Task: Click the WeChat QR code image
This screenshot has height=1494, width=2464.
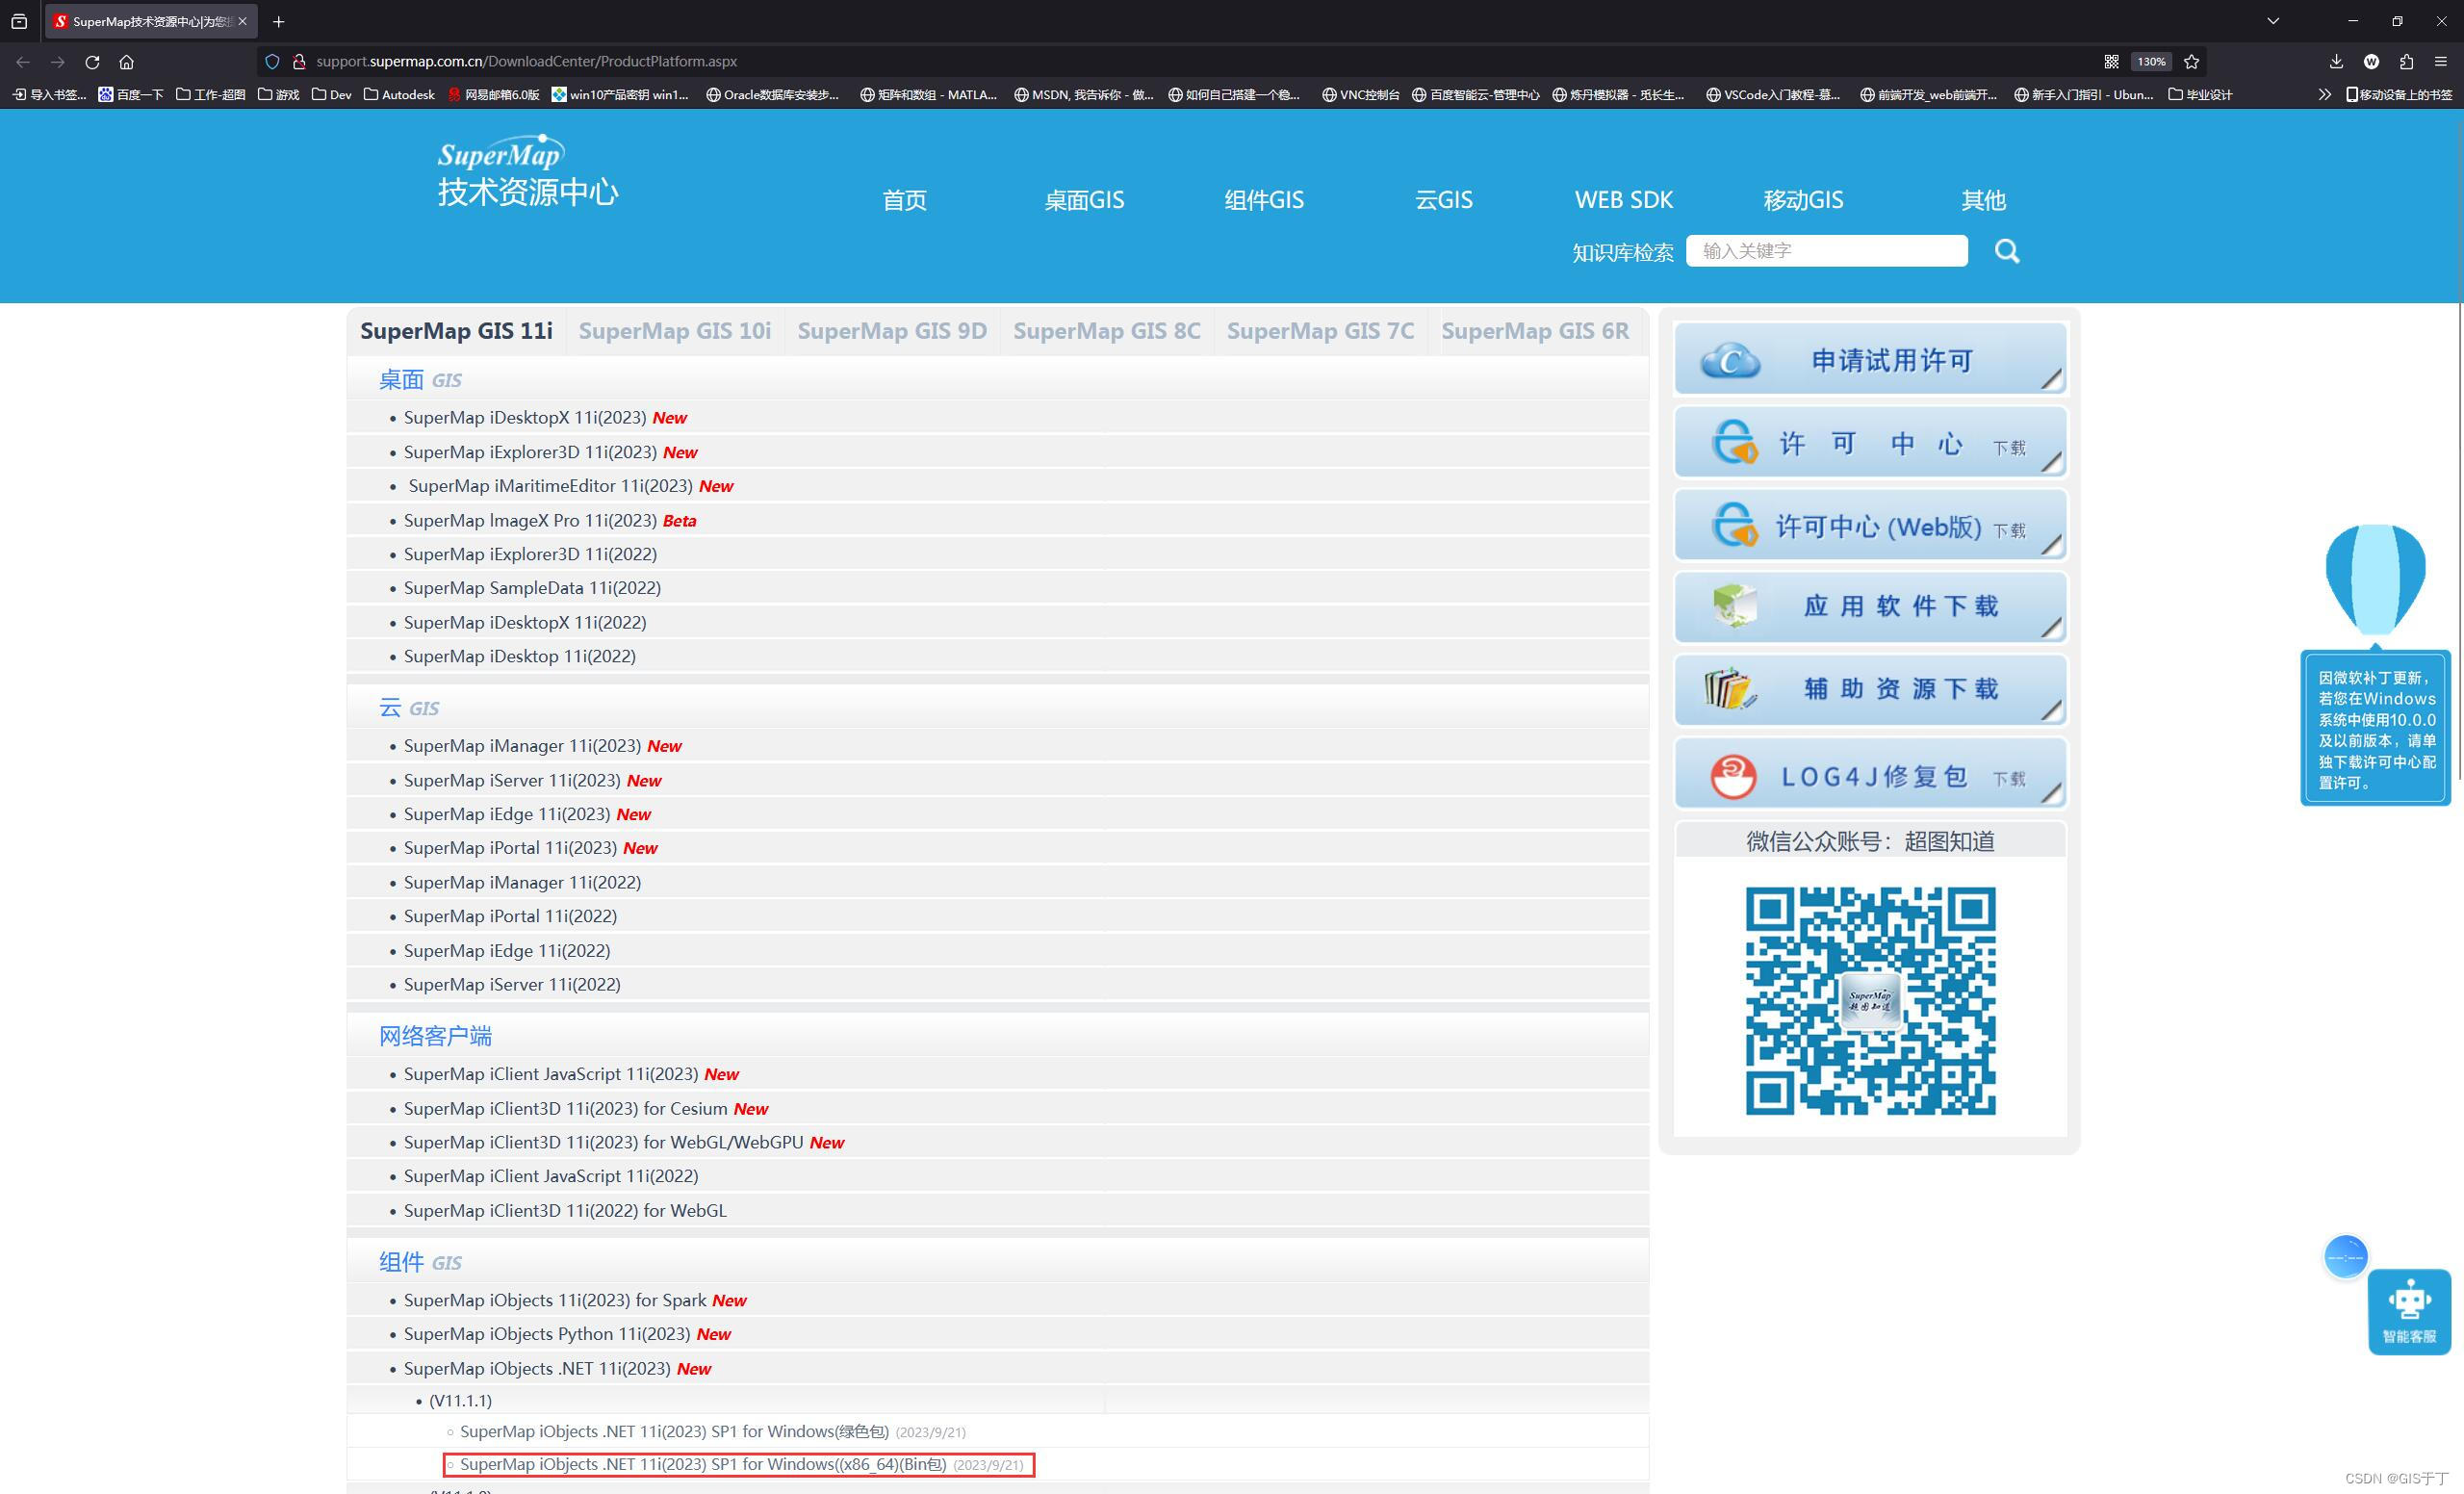Action: [1870, 1000]
